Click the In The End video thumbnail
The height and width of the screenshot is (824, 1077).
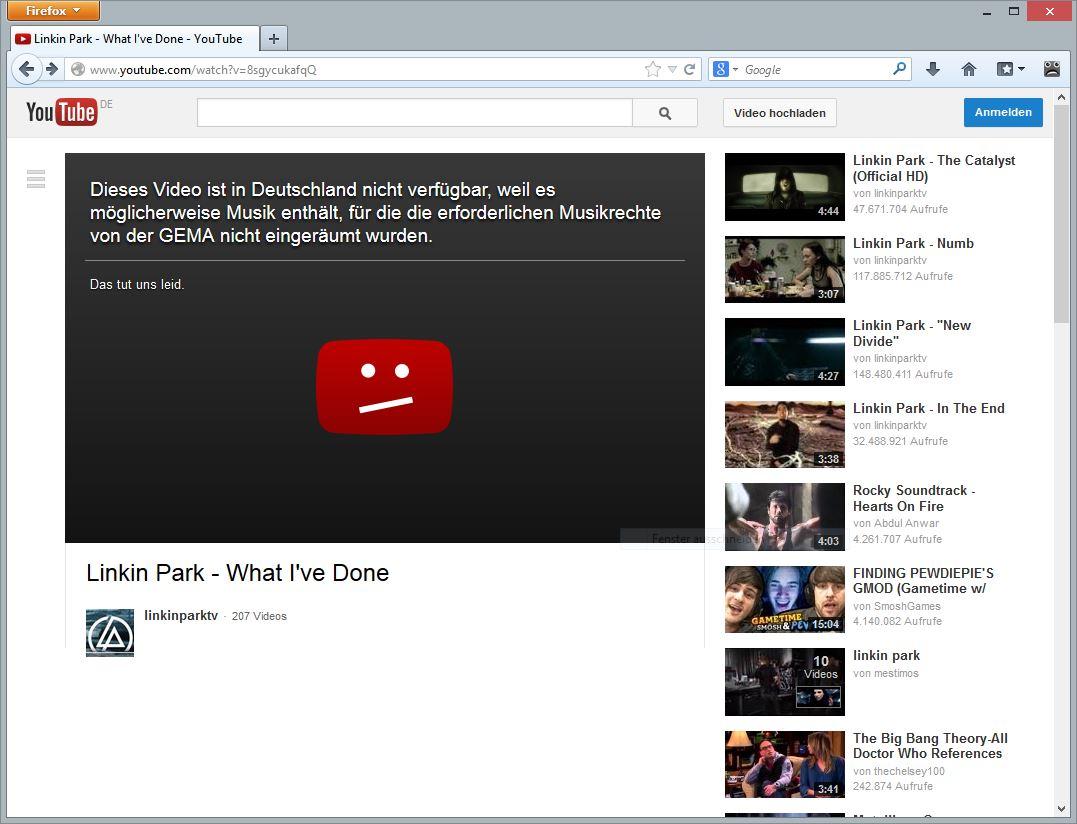click(x=785, y=435)
